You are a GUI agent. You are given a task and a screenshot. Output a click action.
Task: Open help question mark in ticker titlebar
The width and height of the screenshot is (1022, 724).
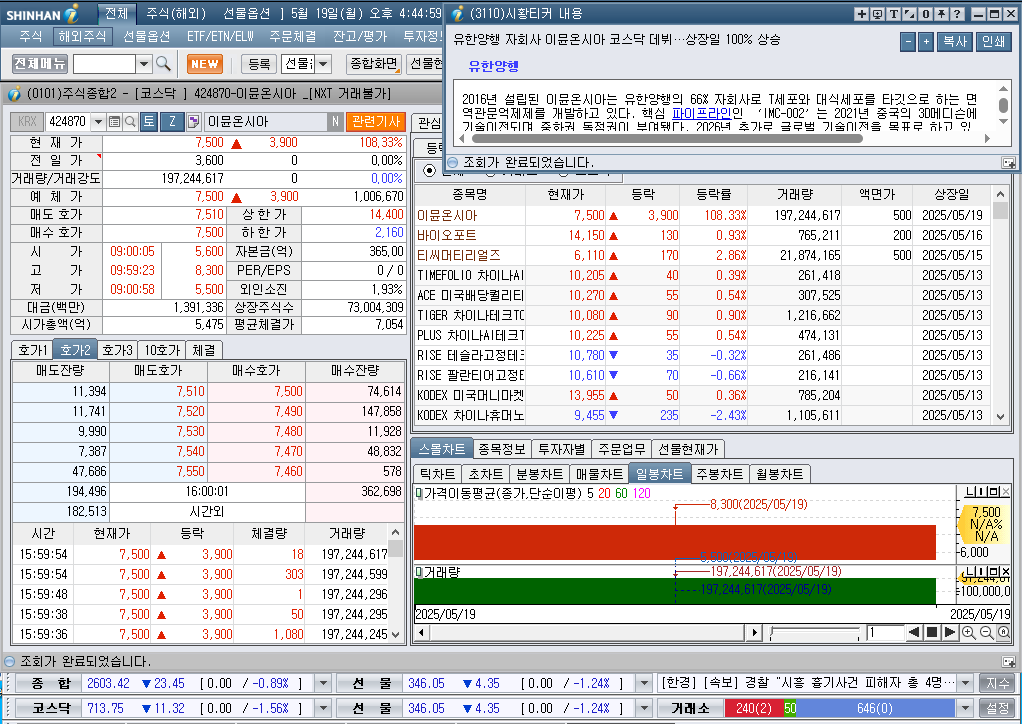click(x=957, y=14)
